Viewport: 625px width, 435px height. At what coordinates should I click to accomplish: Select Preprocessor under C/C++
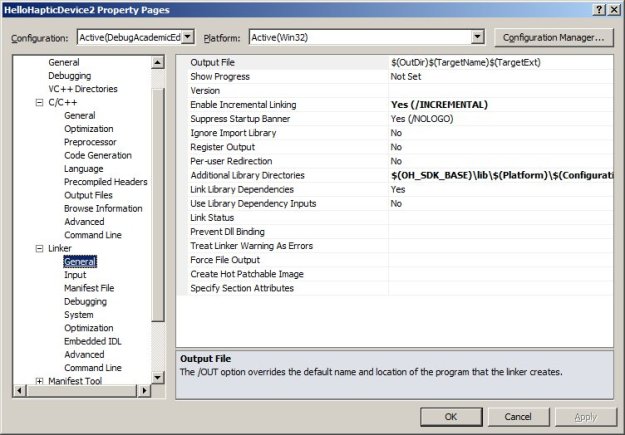click(89, 142)
